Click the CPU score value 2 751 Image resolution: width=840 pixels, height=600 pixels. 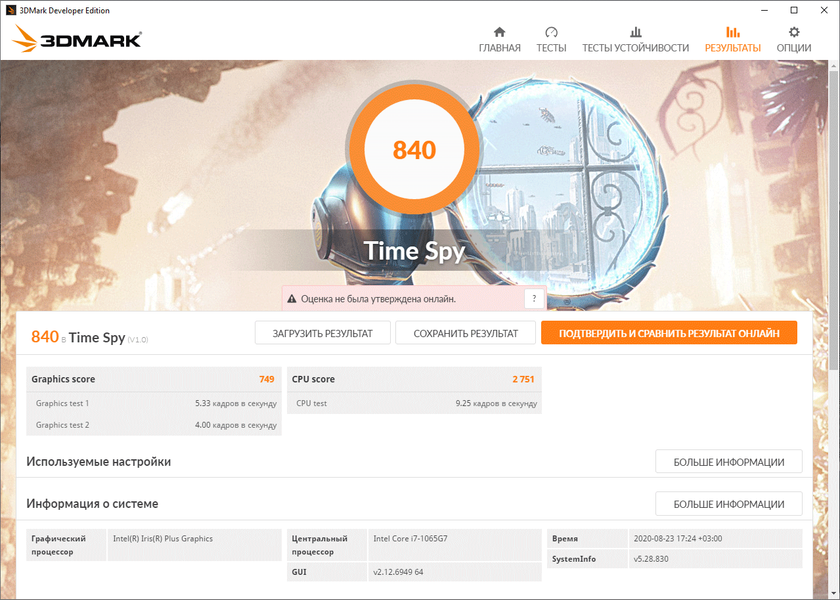point(523,379)
